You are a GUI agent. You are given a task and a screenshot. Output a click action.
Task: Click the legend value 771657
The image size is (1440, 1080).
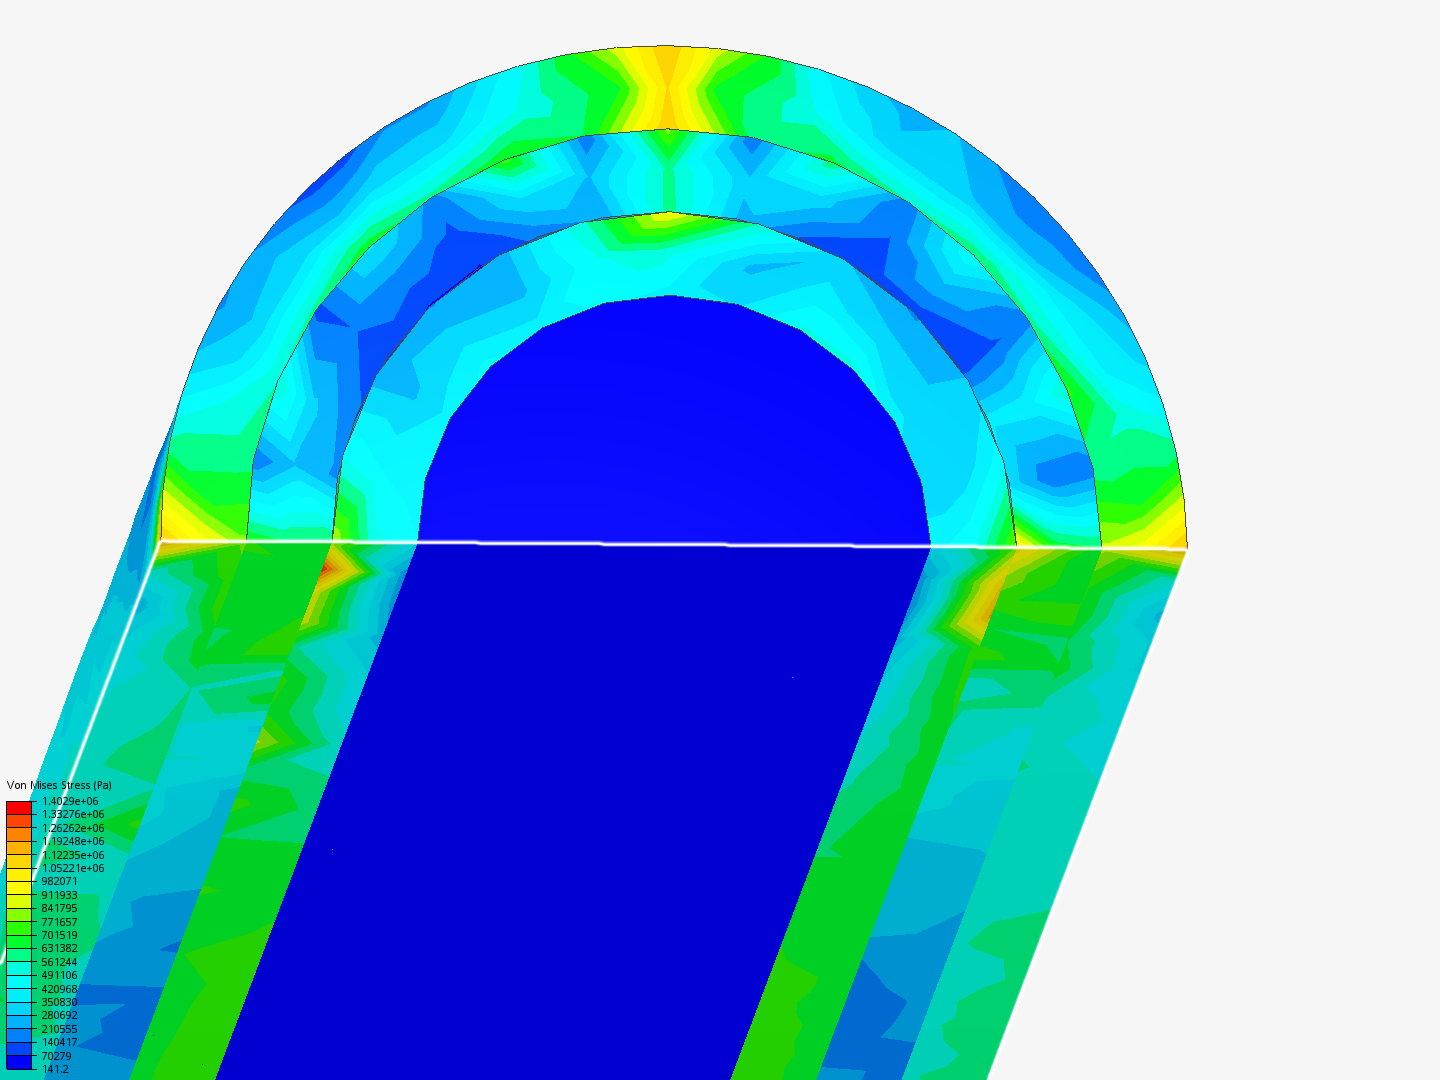click(x=59, y=922)
